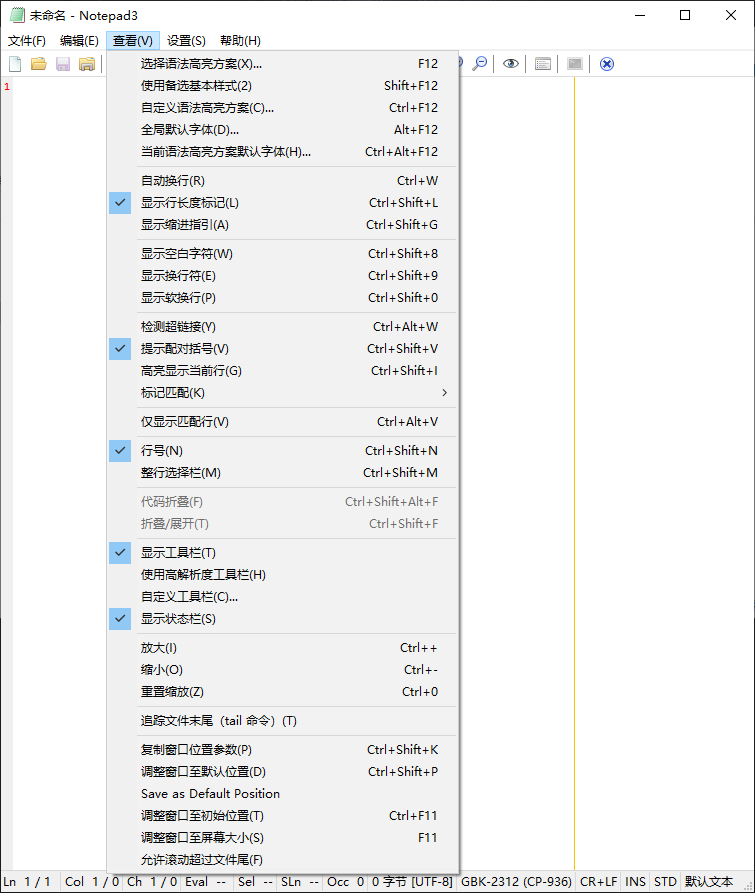The height and width of the screenshot is (893, 755).
Task: Click INS insert mode status field
Action: tap(635, 882)
